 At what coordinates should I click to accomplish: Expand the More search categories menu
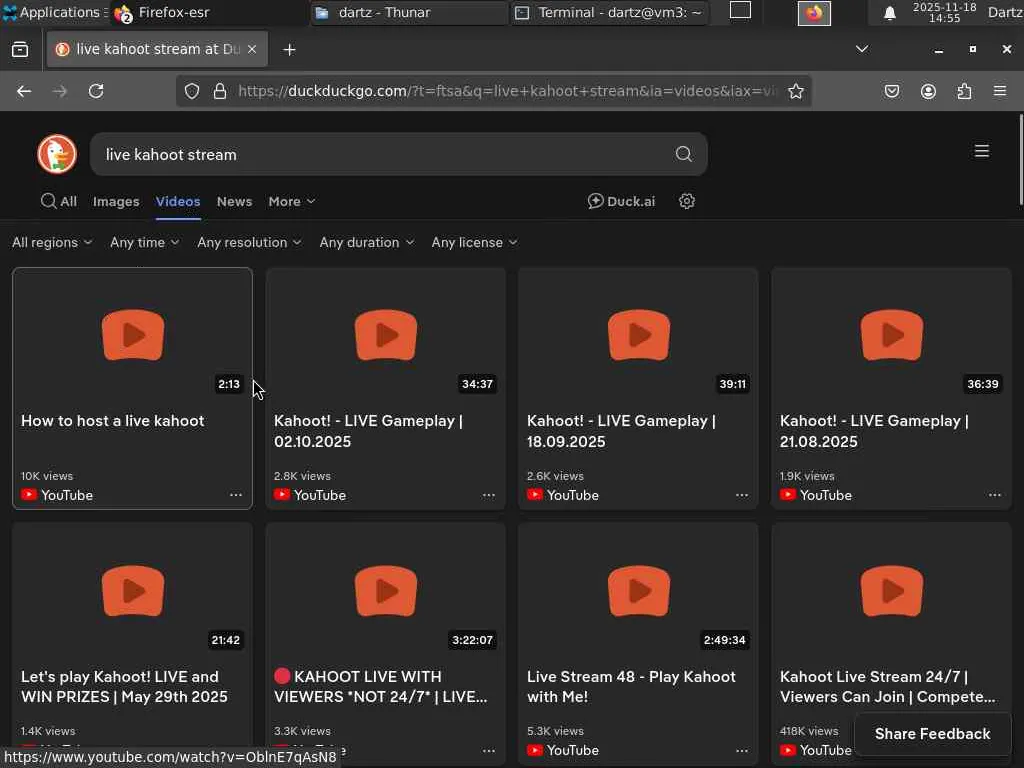[292, 202]
